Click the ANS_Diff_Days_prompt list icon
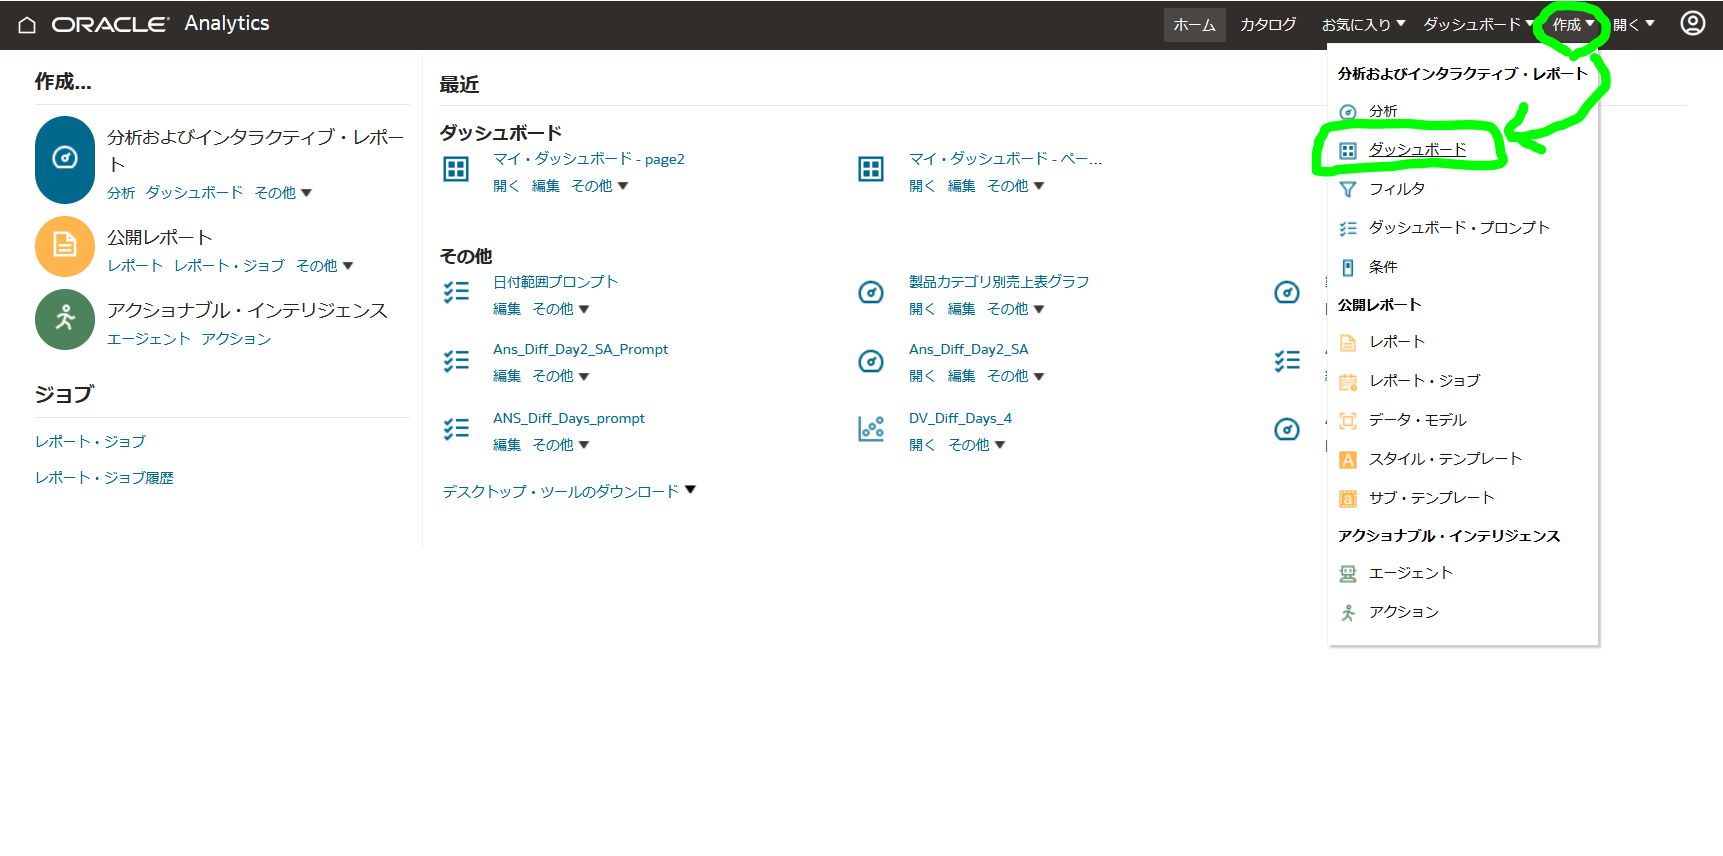Image resolution: width=1723 pixels, height=856 pixels. pos(456,429)
